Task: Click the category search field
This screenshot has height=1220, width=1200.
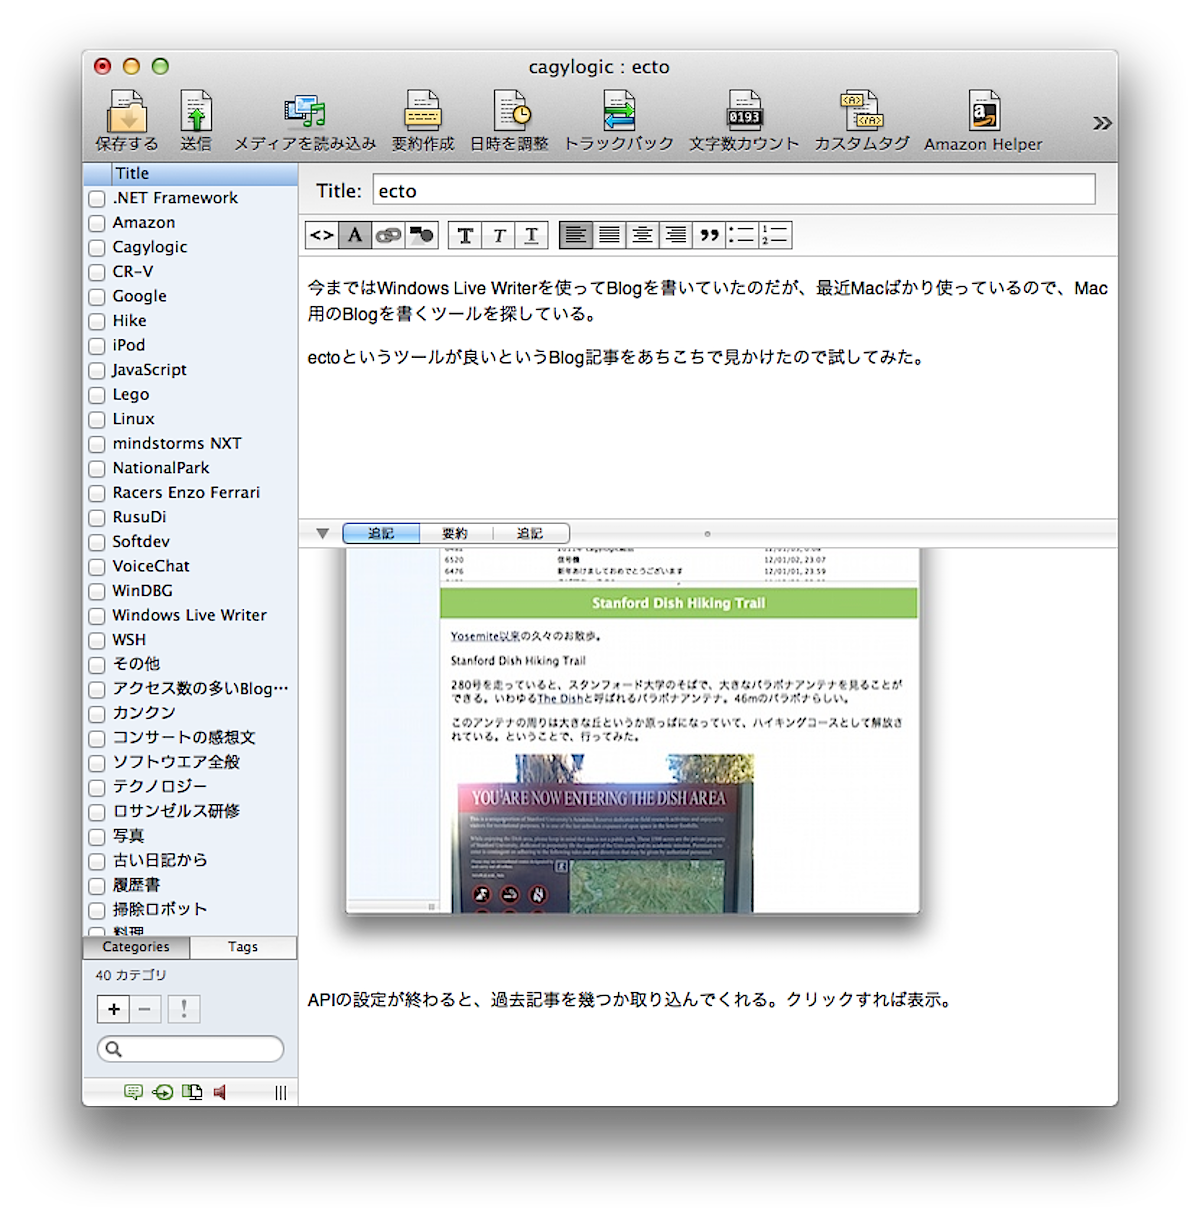Action: click(x=198, y=1049)
